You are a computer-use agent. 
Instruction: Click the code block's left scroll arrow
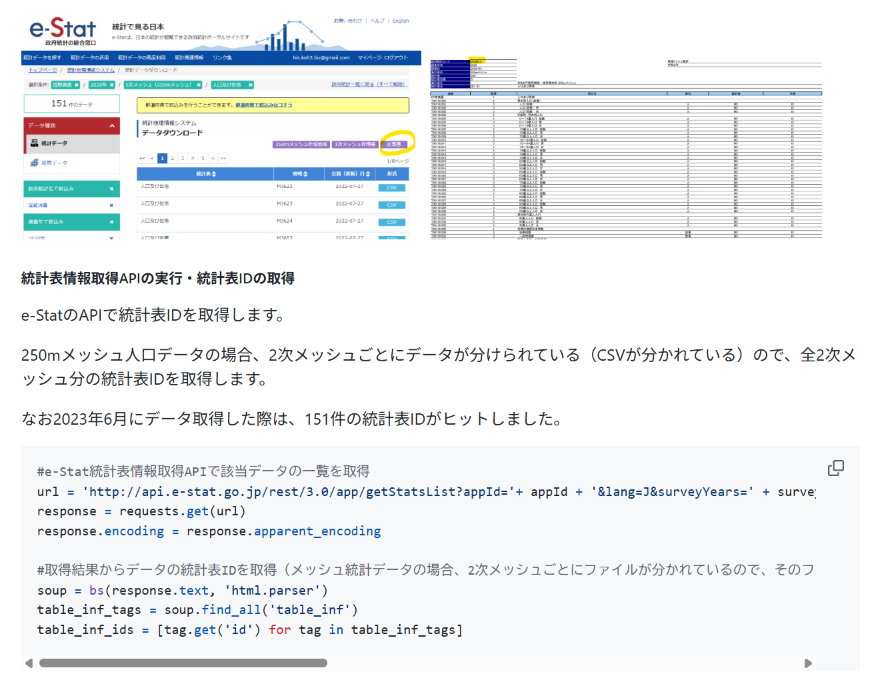tap(29, 663)
